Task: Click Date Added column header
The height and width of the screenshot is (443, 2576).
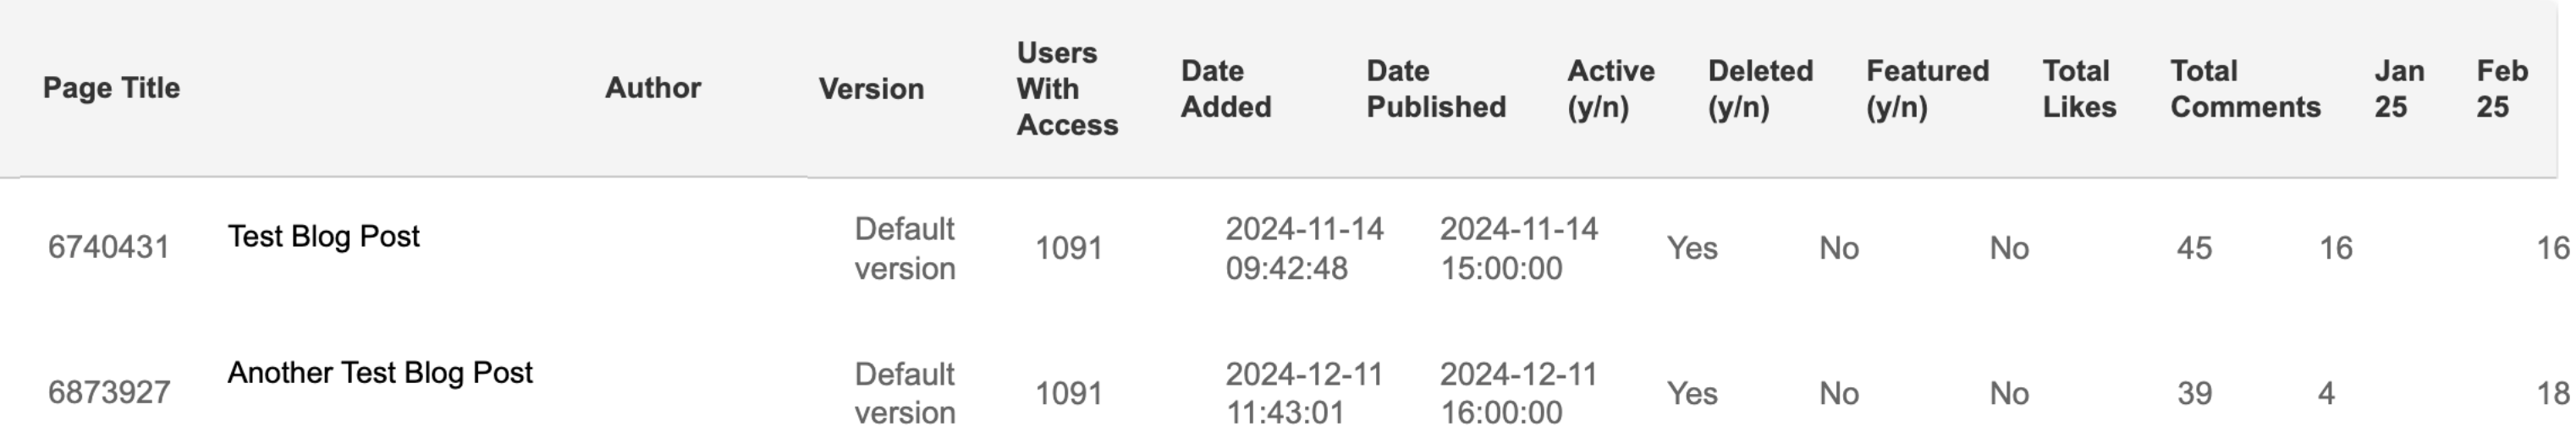Action: point(1226,89)
